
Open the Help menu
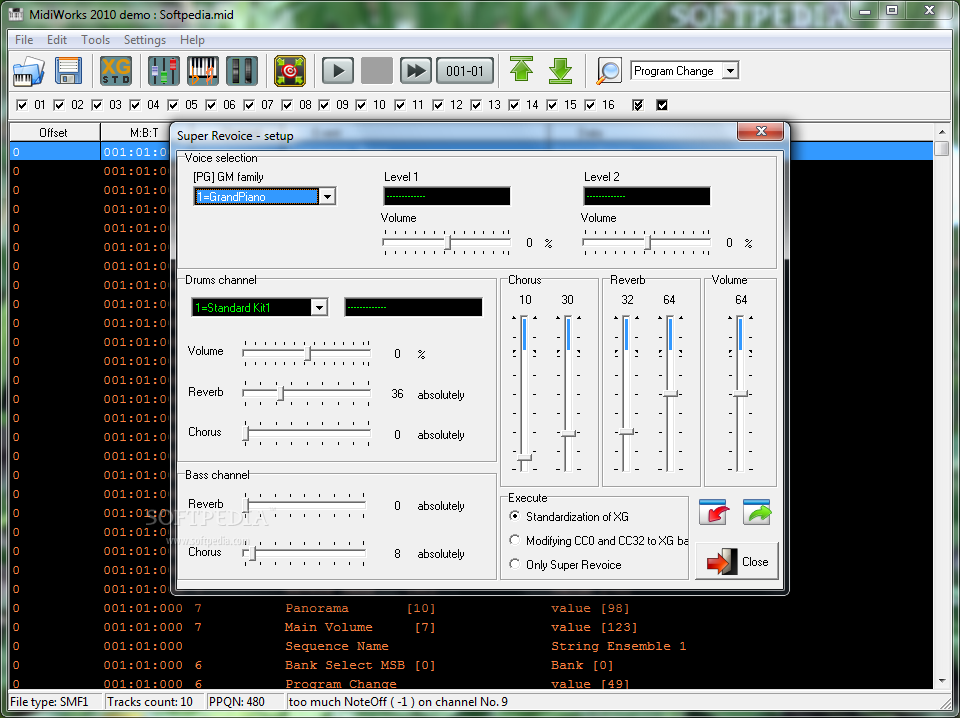192,40
